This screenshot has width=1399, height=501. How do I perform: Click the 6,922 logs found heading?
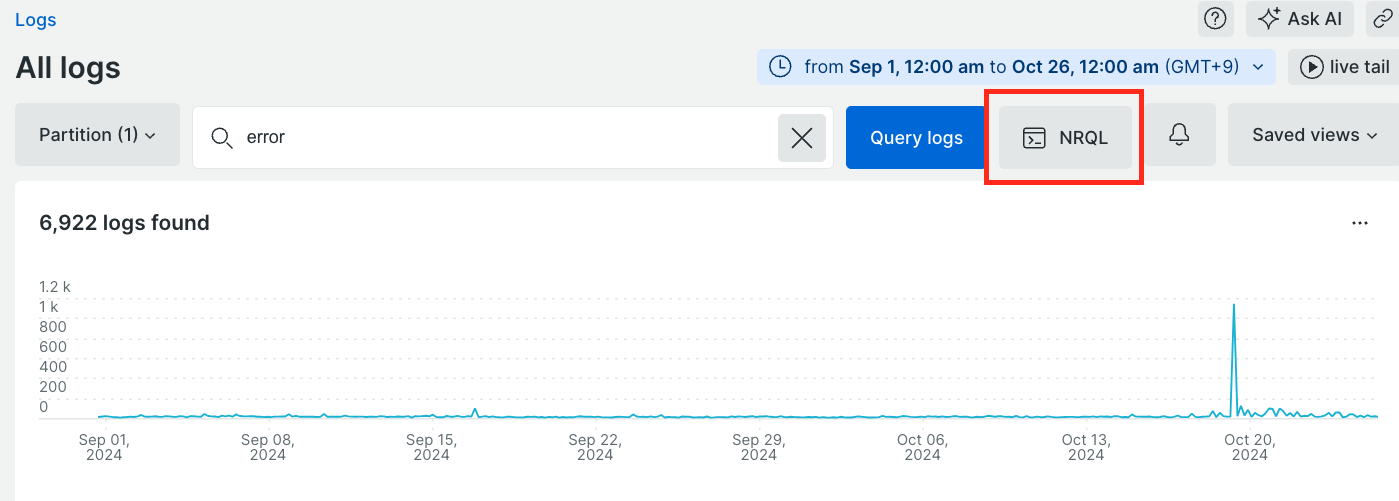pyautogui.click(x=124, y=223)
